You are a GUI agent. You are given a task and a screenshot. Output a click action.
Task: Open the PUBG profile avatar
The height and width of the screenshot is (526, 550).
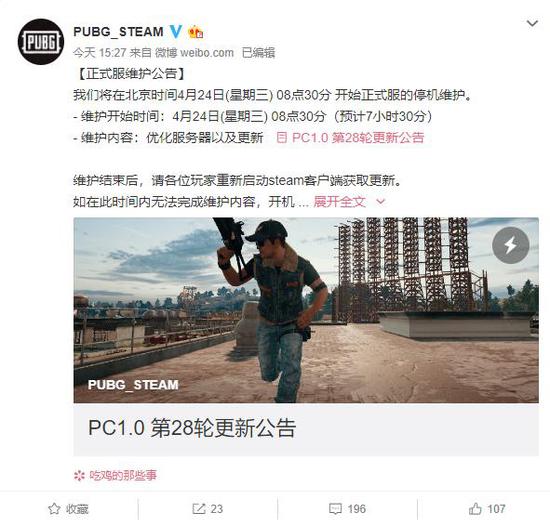[41, 42]
